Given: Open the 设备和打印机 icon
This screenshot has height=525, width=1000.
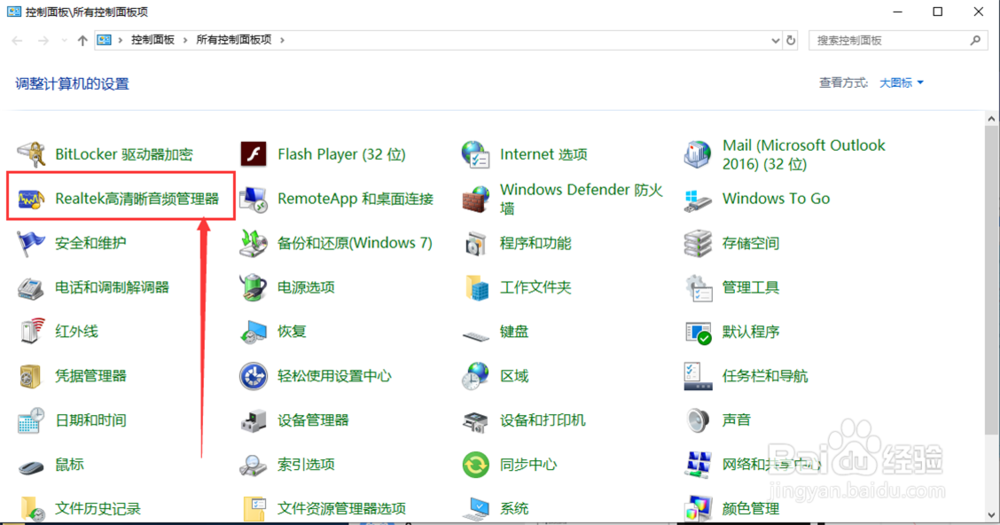Looking at the screenshot, I should click(x=476, y=420).
